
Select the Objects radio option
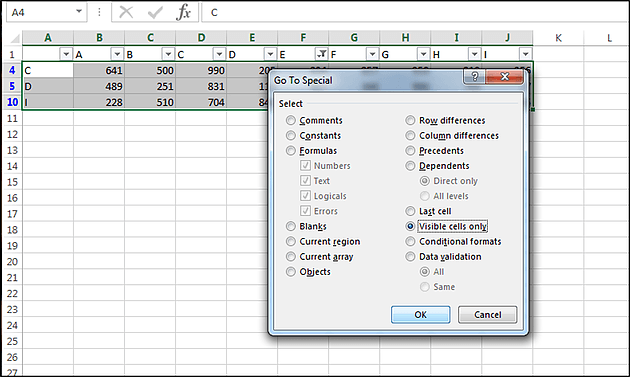(x=290, y=272)
